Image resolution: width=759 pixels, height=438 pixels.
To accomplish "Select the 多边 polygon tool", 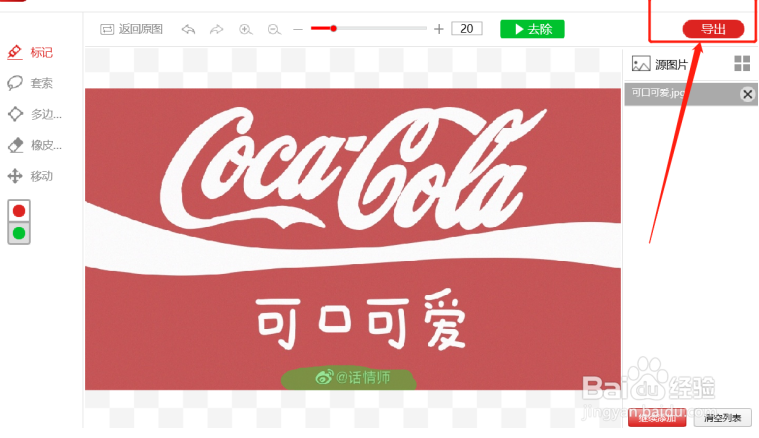I will tap(35, 114).
